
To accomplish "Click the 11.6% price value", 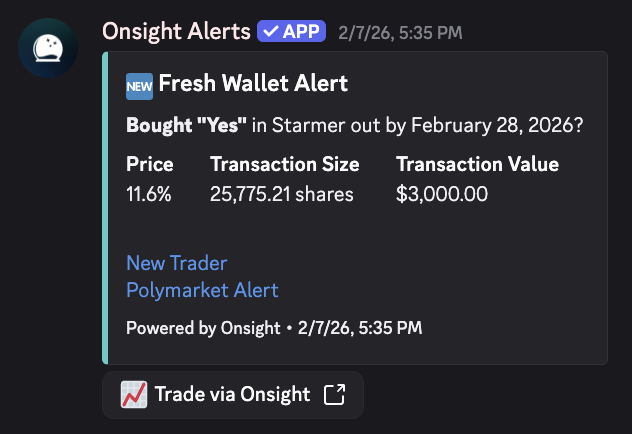I will click(x=149, y=194).
